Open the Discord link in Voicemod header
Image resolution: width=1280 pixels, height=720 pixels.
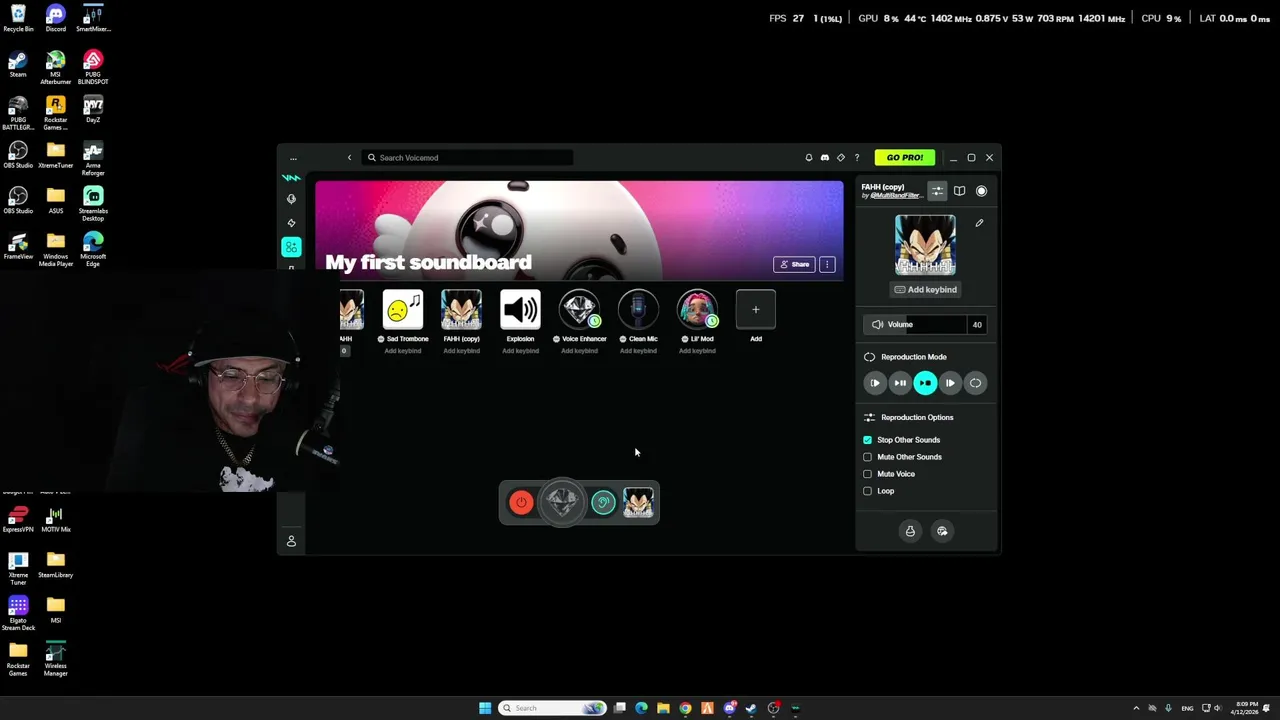(x=825, y=158)
